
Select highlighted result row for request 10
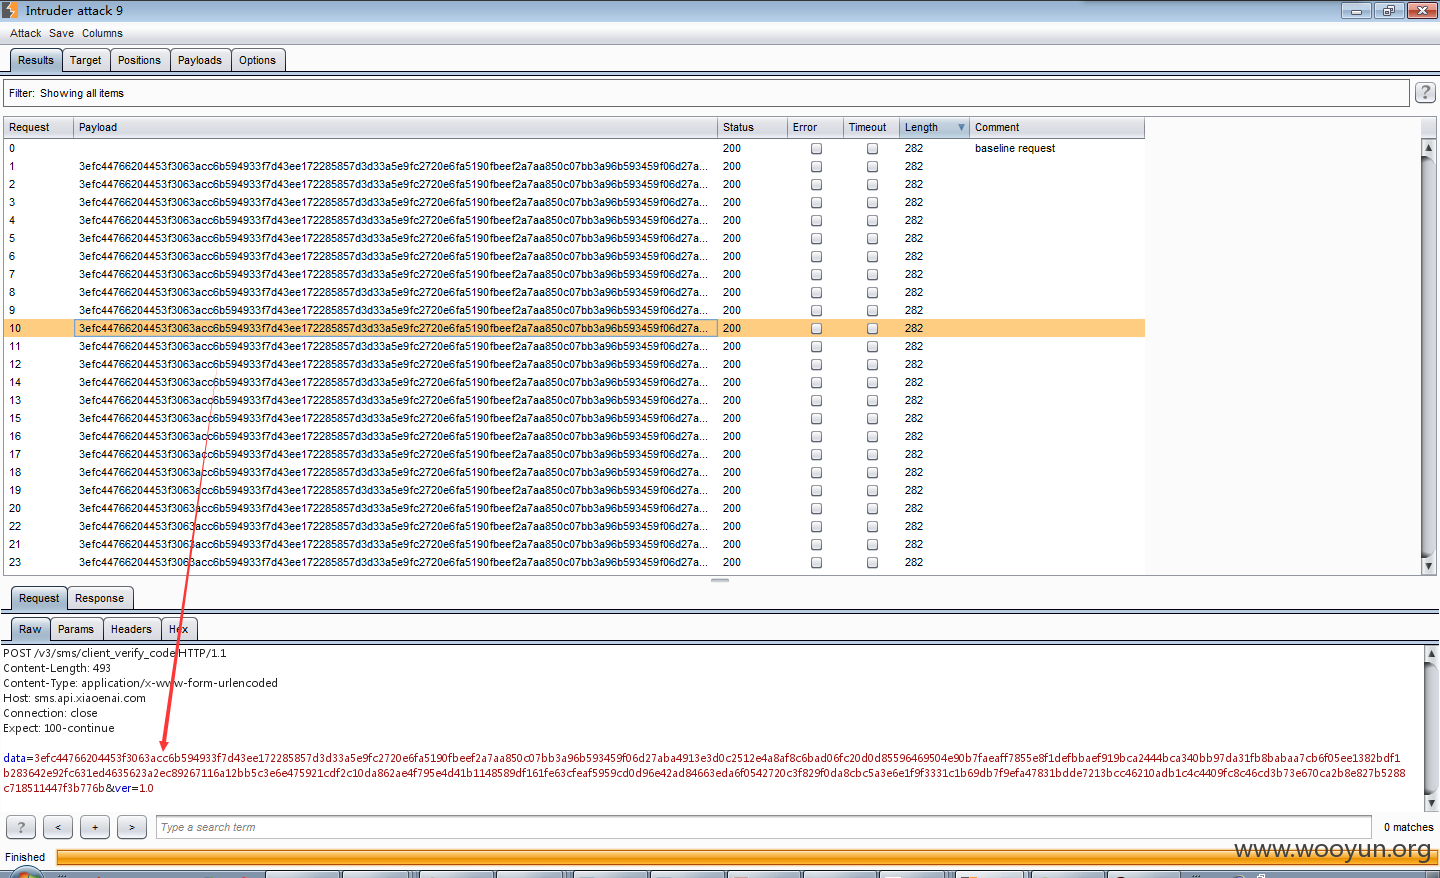click(x=574, y=328)
